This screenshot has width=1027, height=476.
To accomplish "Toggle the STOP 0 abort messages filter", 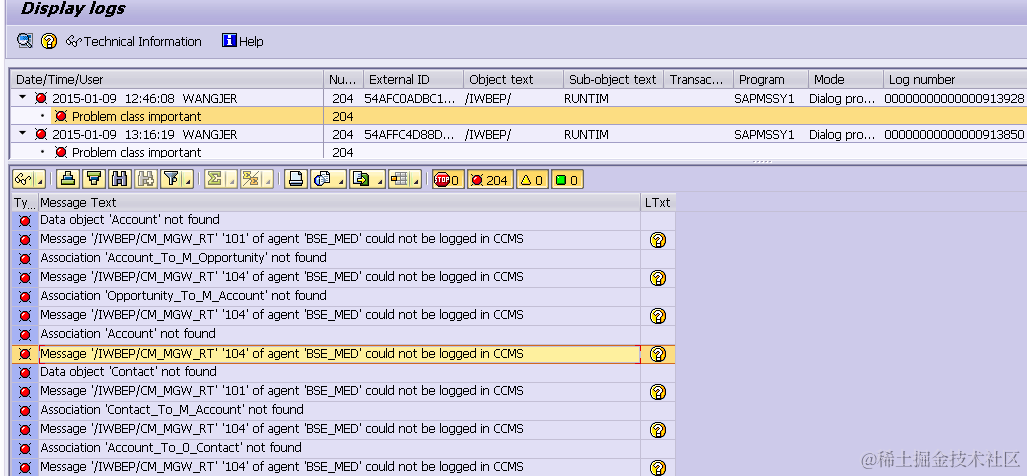I will [x=447, y=179].
